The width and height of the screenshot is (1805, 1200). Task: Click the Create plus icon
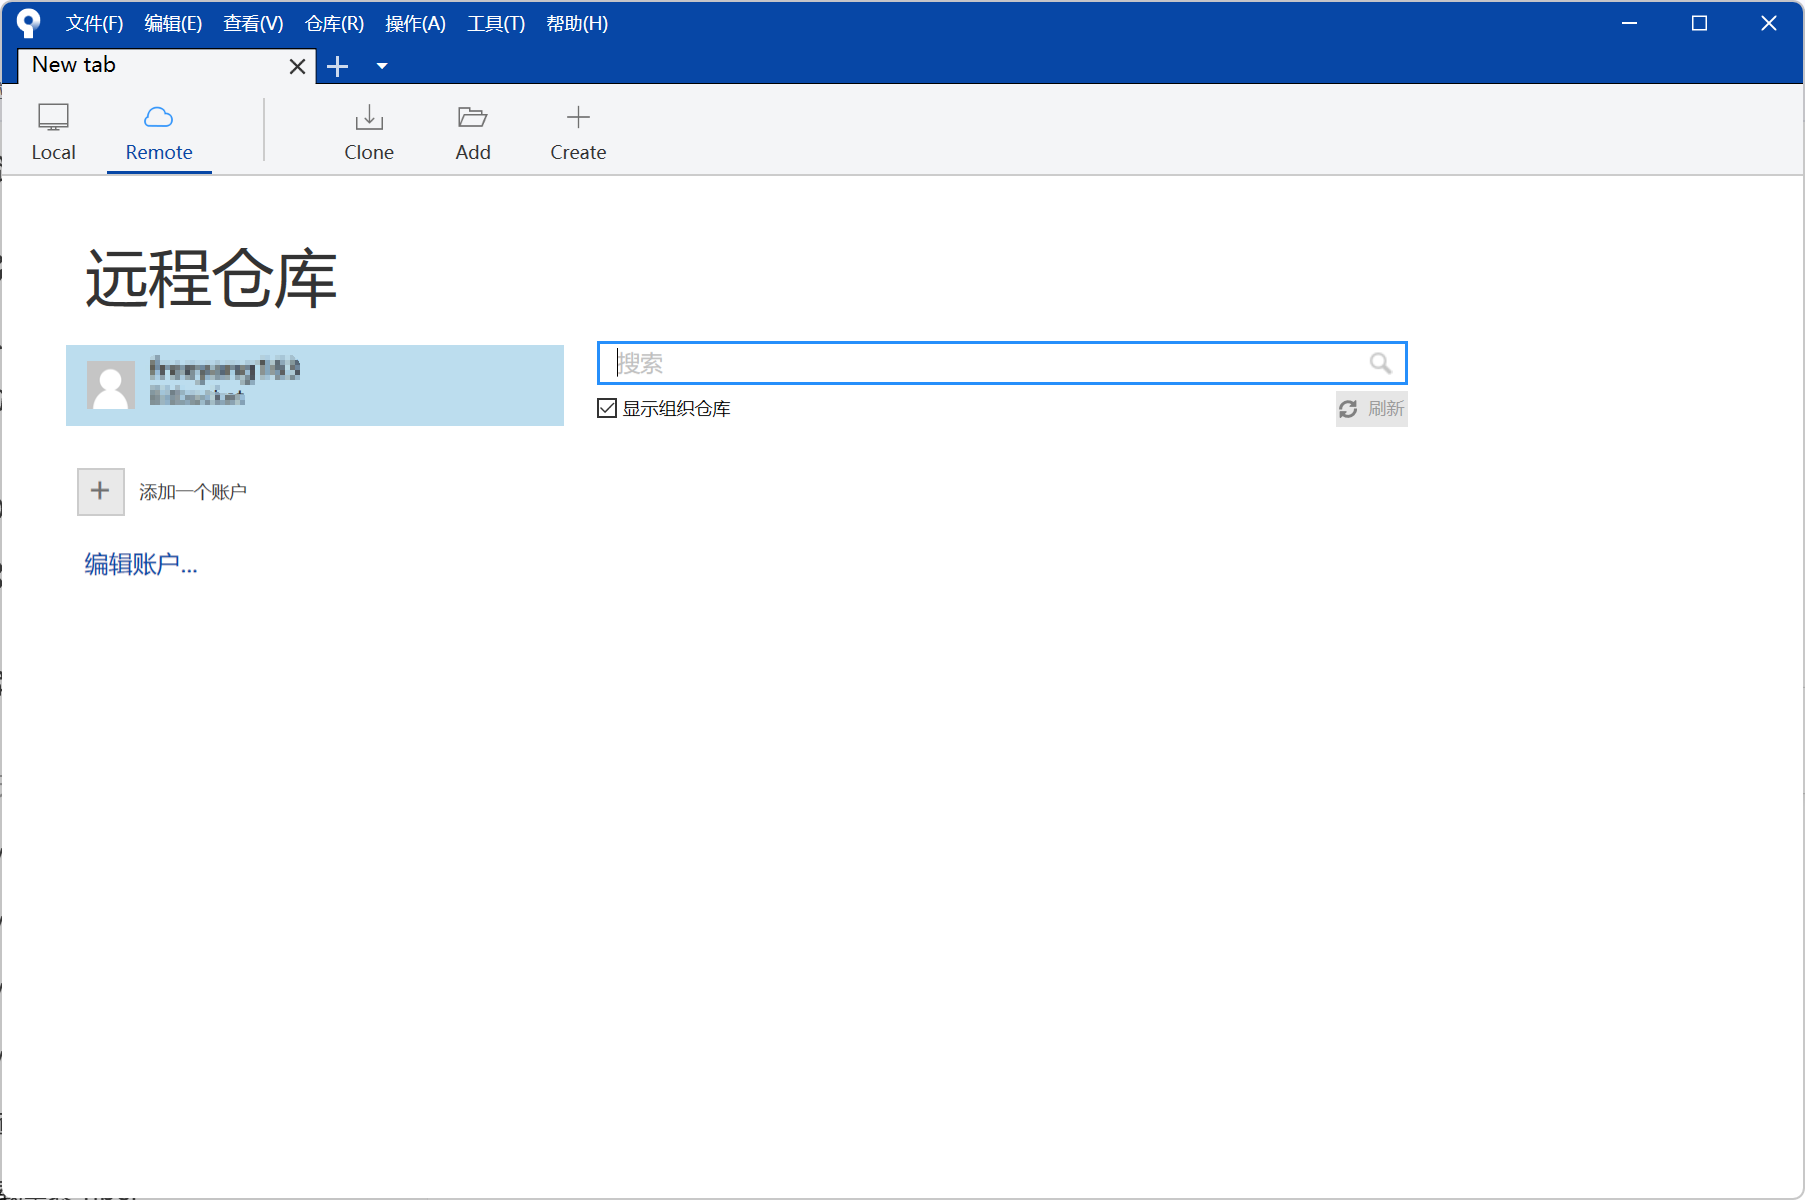point(578,117)
